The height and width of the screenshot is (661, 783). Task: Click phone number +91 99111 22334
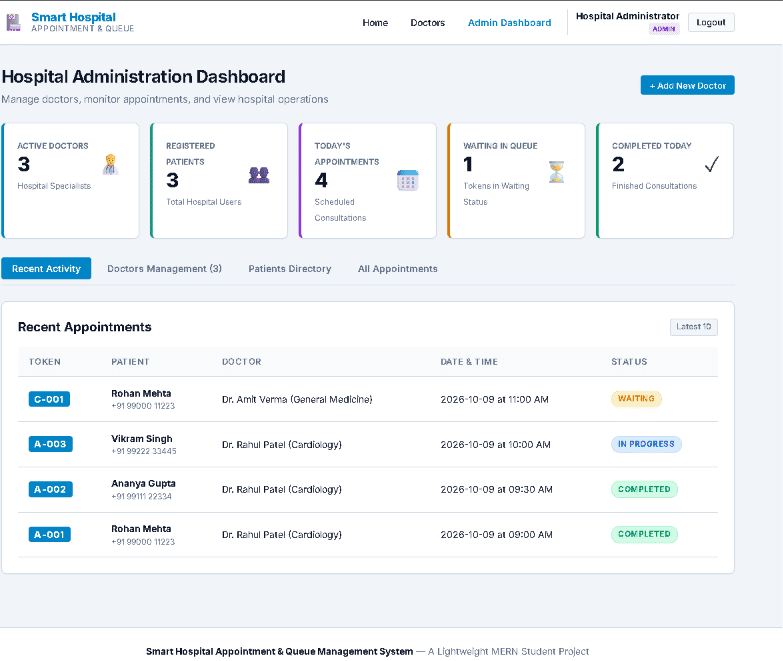[141, 496]
